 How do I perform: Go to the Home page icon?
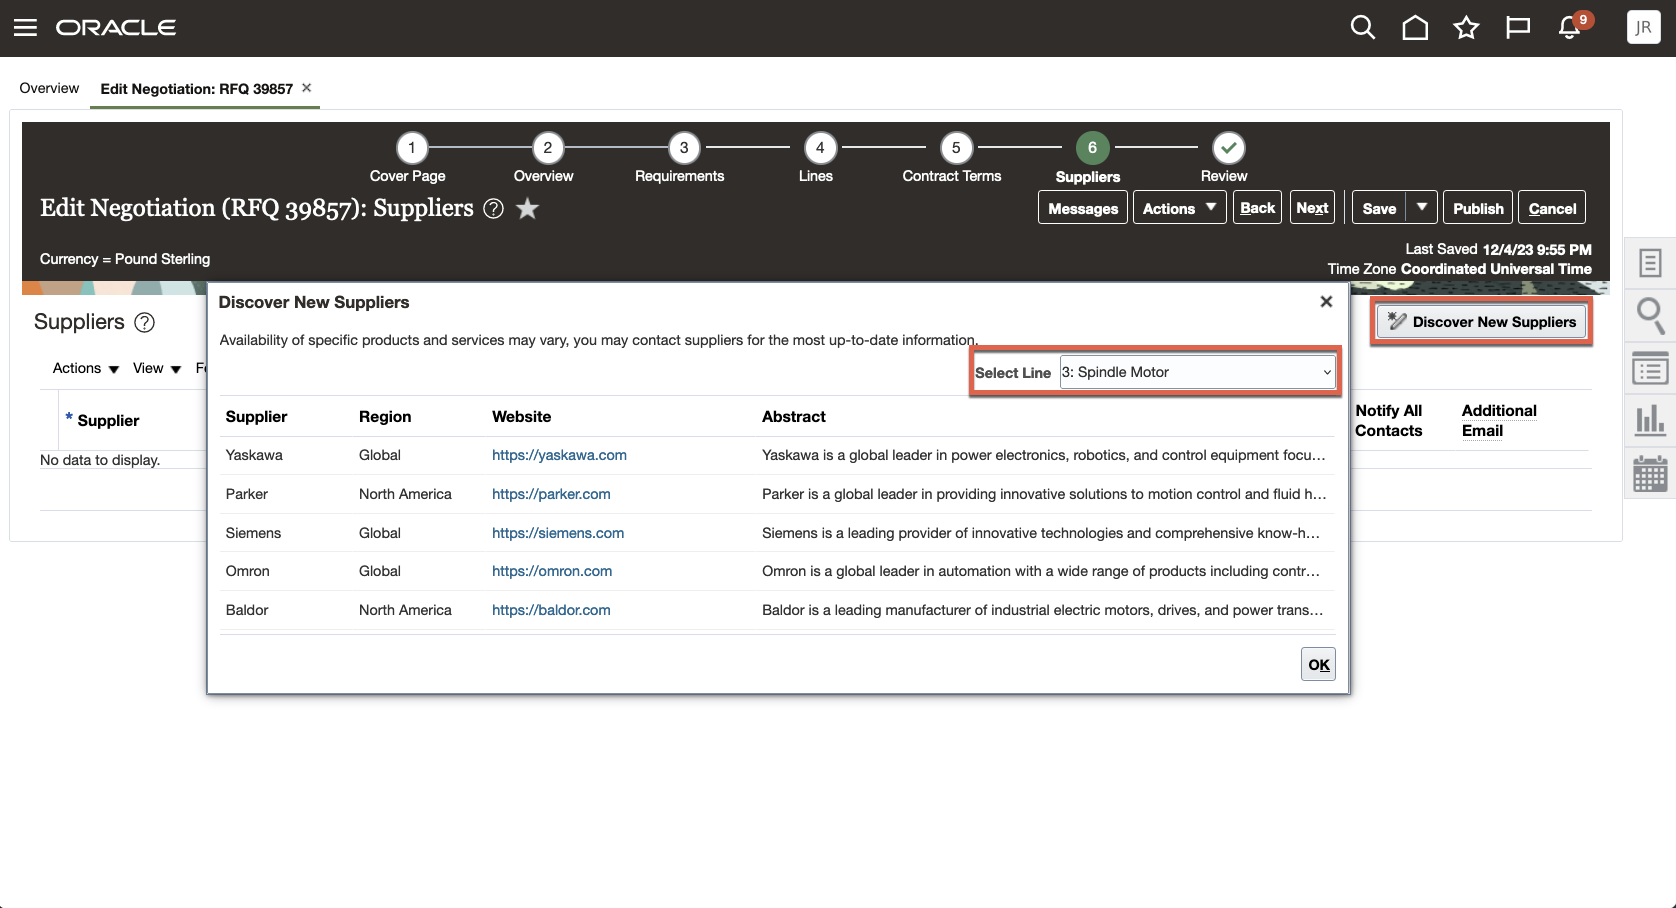(1415, 28)
